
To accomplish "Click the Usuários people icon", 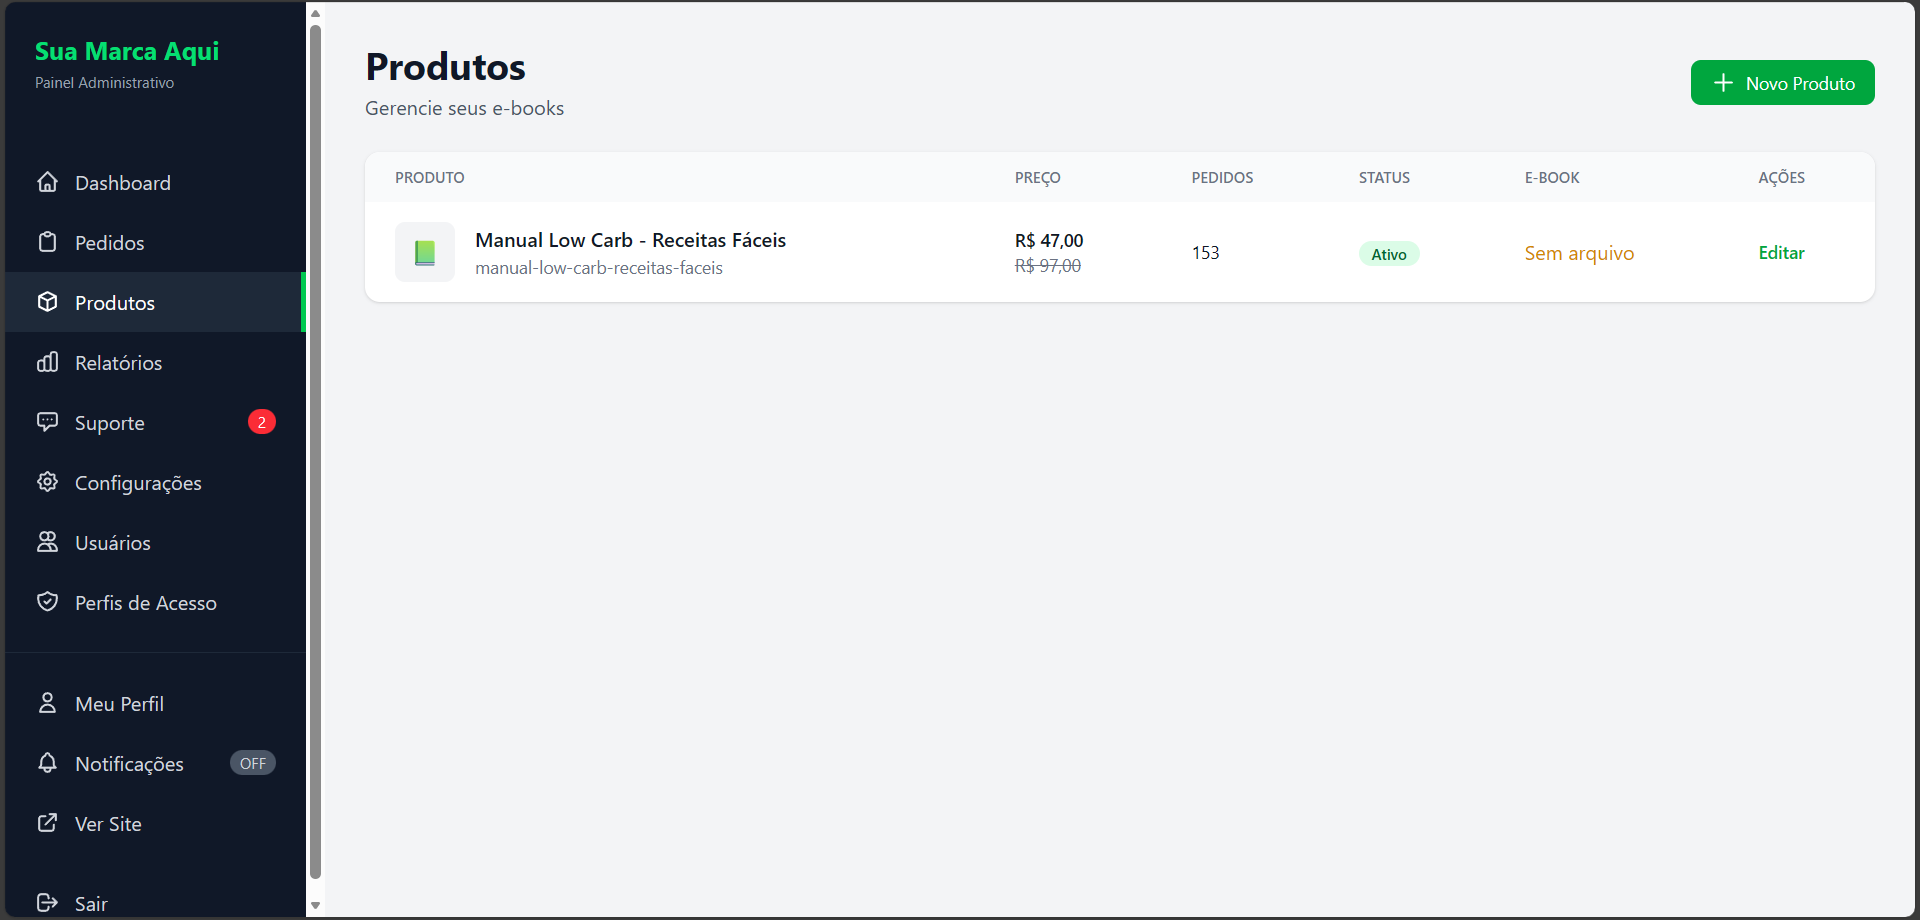I will (x=47, y=542).
